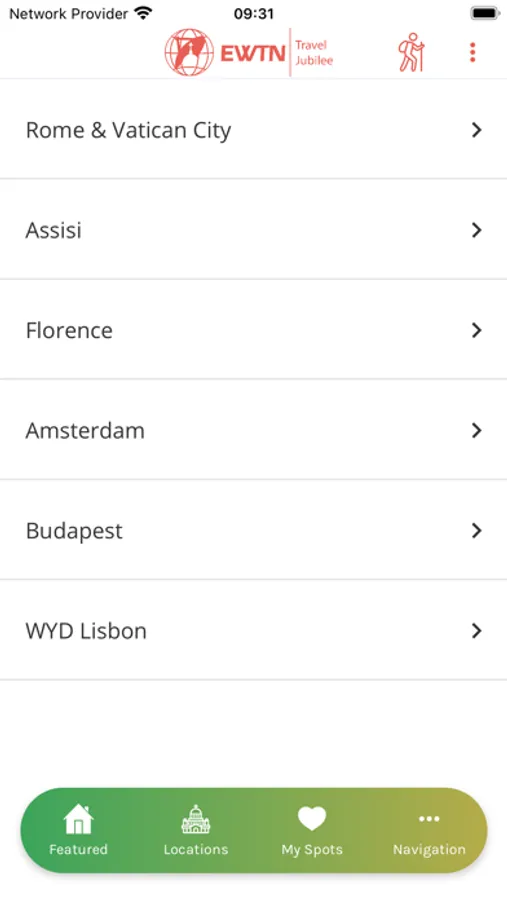Open the Amsterdam location entry

click(253, 430)
